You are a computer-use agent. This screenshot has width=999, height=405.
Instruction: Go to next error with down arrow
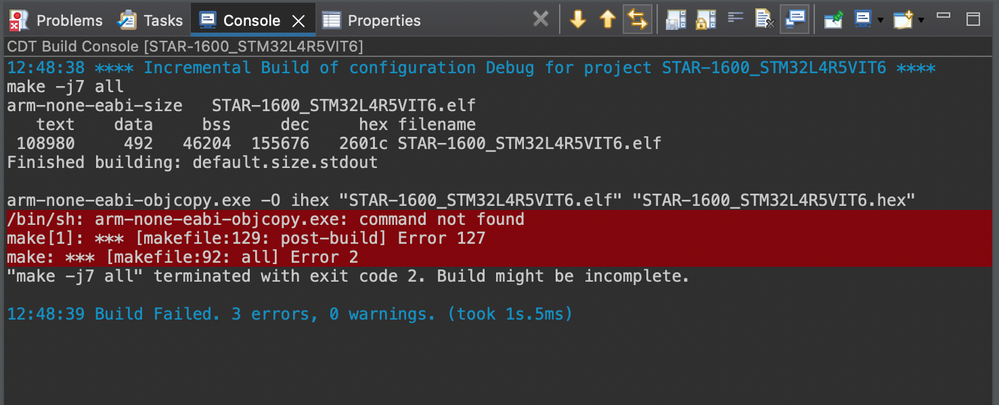pyautogui.click(x=577, y=20)
